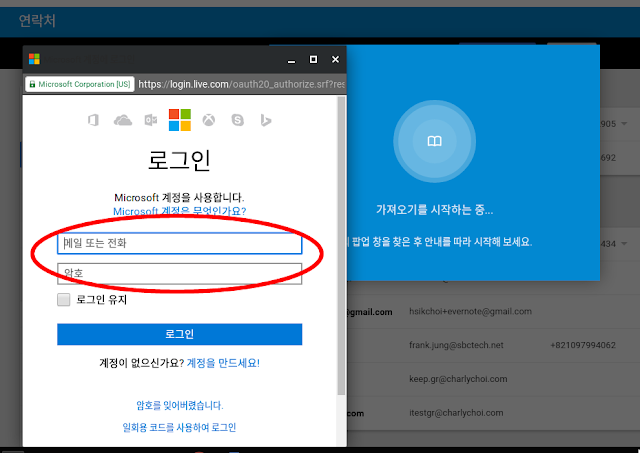Click 일회용 코드를 사용하여 로그인 link
640x453 pixels.
[180, 427]
